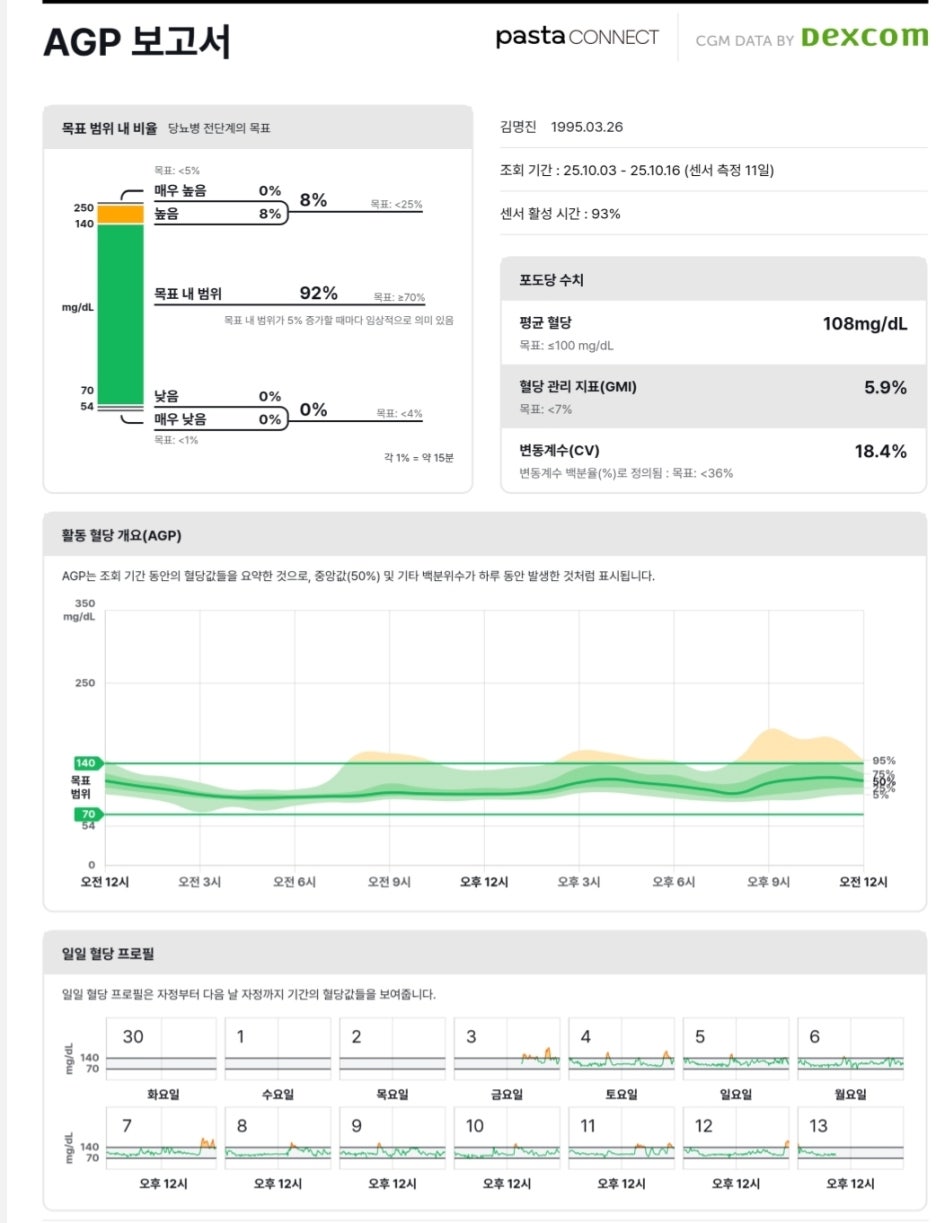Click the Pasta Connect logo
This screenshot has height=1223, width=936.
coord(577,38)
